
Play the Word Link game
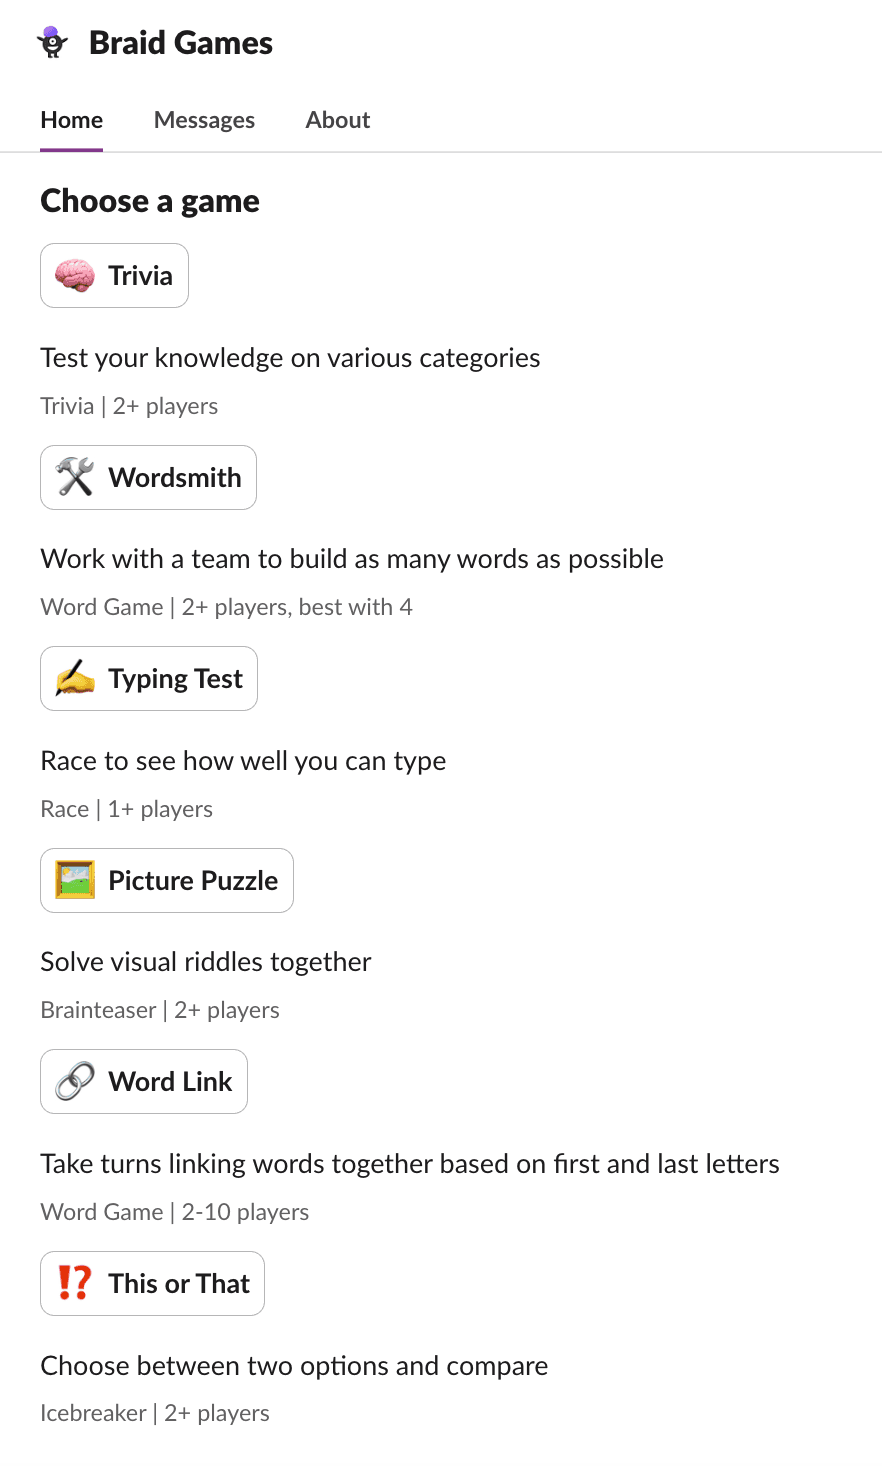(144, 1082)
